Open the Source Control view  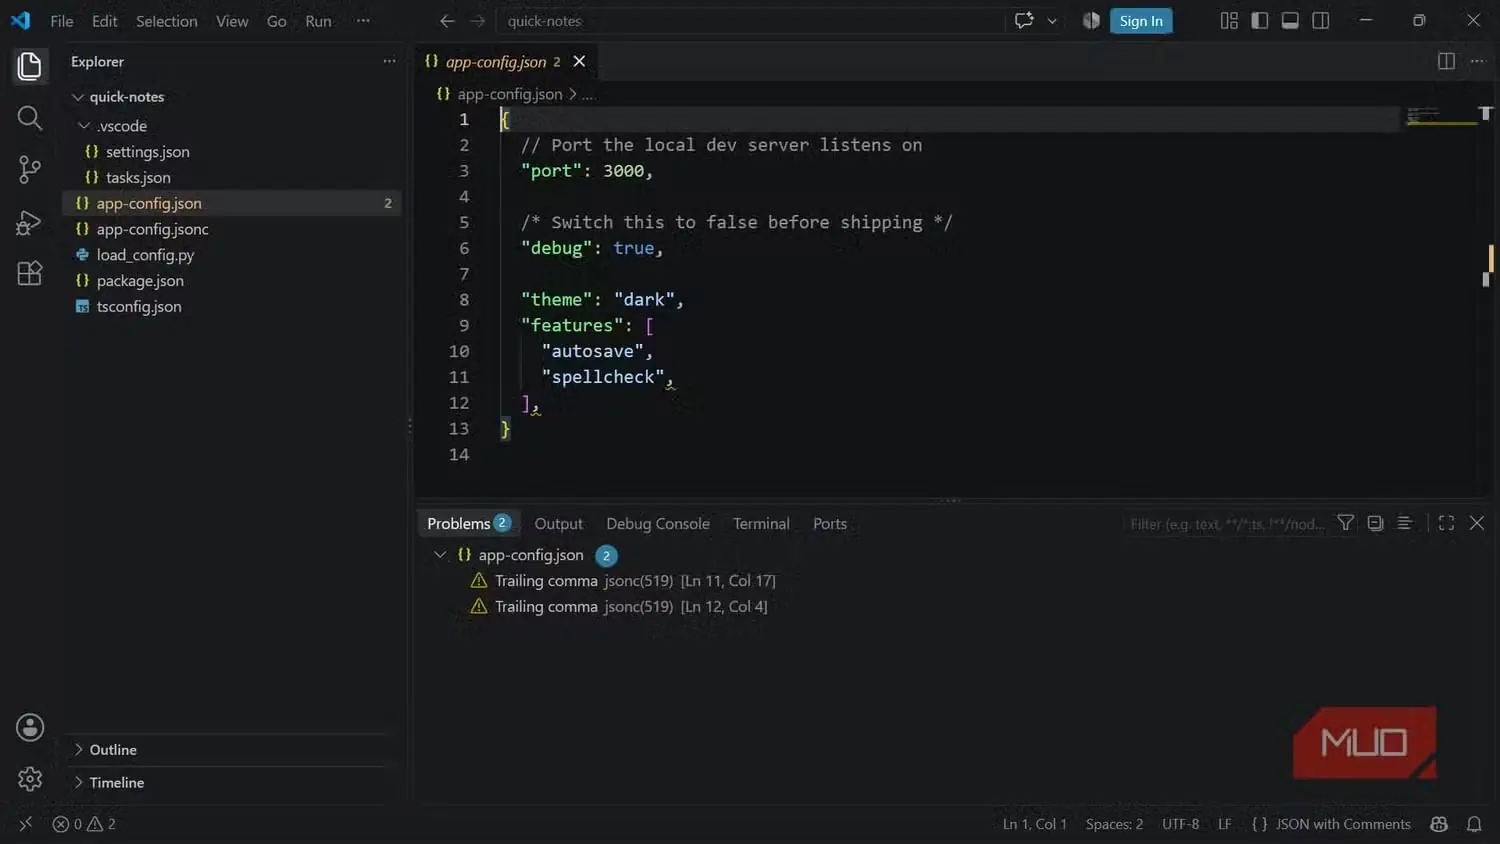click(x=30, y=170)
